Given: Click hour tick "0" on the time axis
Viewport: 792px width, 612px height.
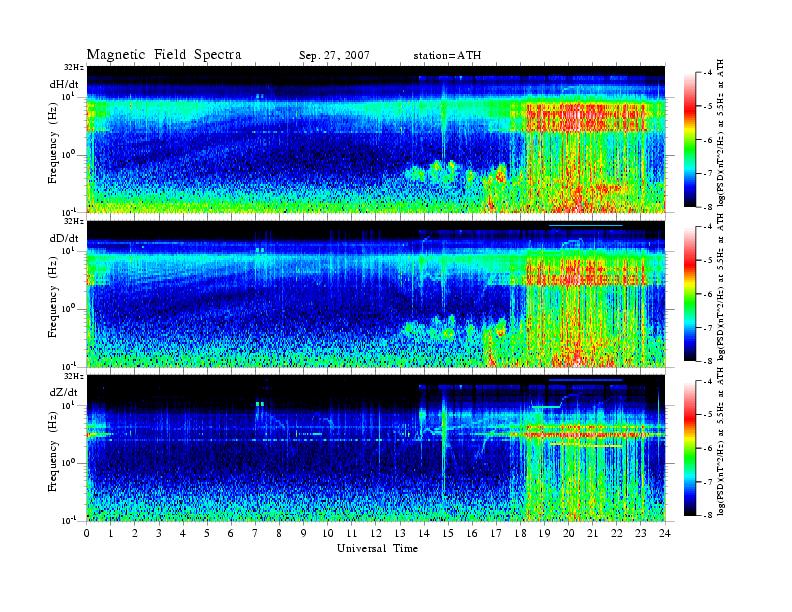Looking at the screenshot, I should 87,533.
